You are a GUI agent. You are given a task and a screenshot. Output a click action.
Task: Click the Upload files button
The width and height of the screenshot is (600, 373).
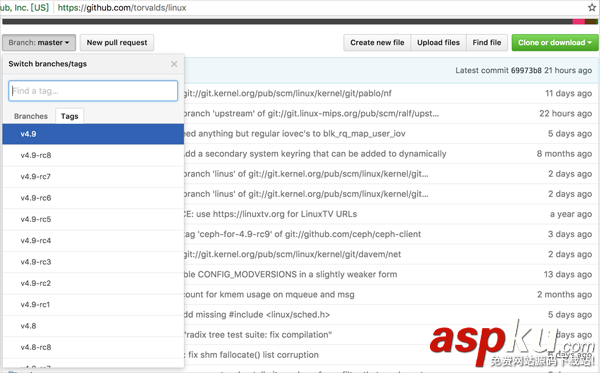click(x=439, y=42)
